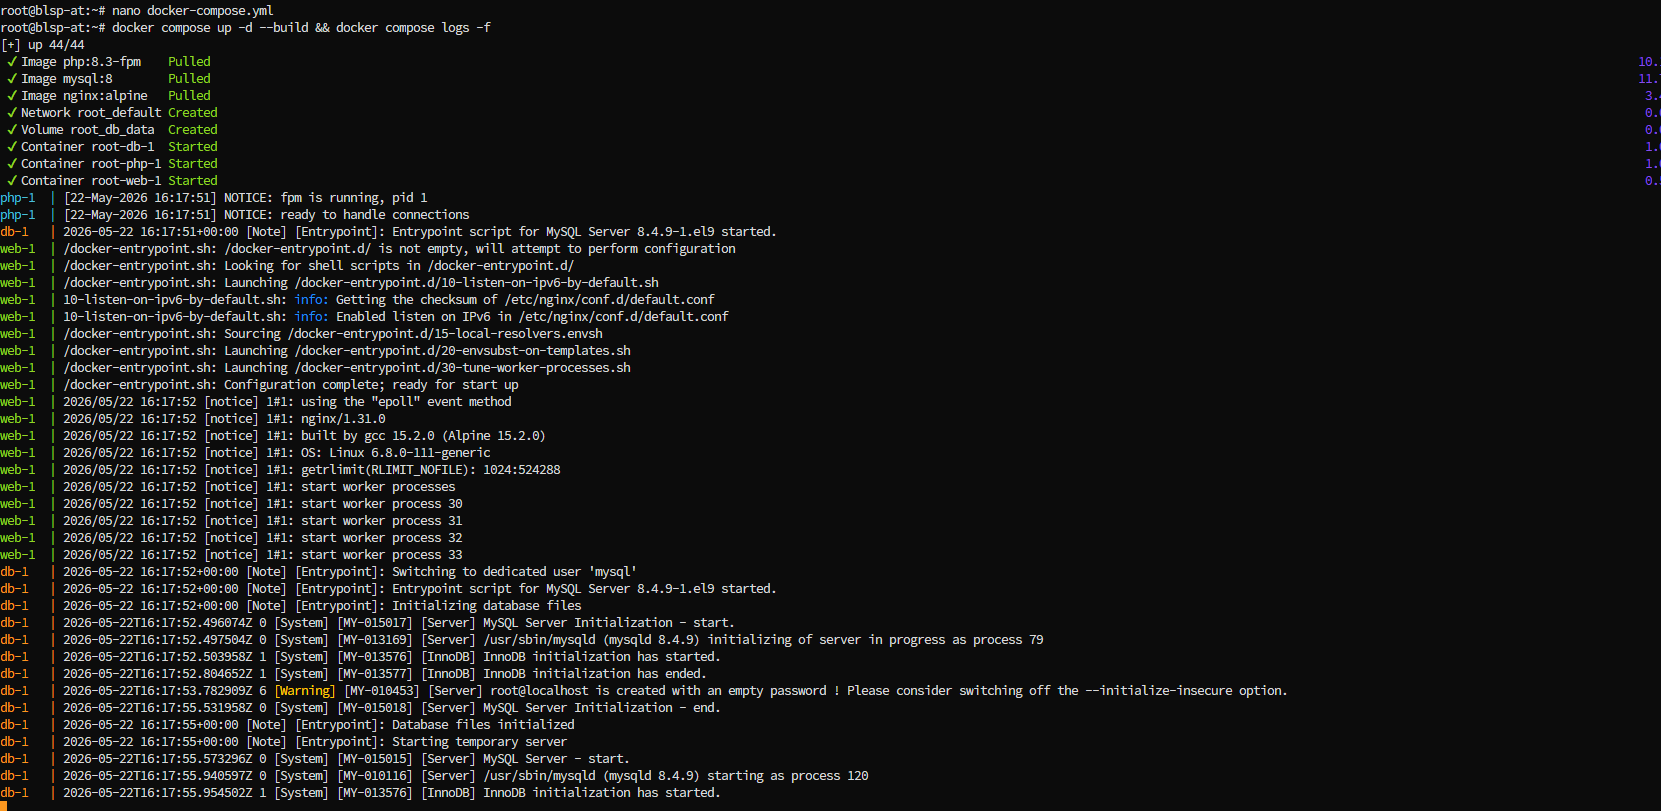Click the checkmark beside Container root-db-1
Image resolution: width=1661 pixels, height=811 pixels.
tap(12, 147)
